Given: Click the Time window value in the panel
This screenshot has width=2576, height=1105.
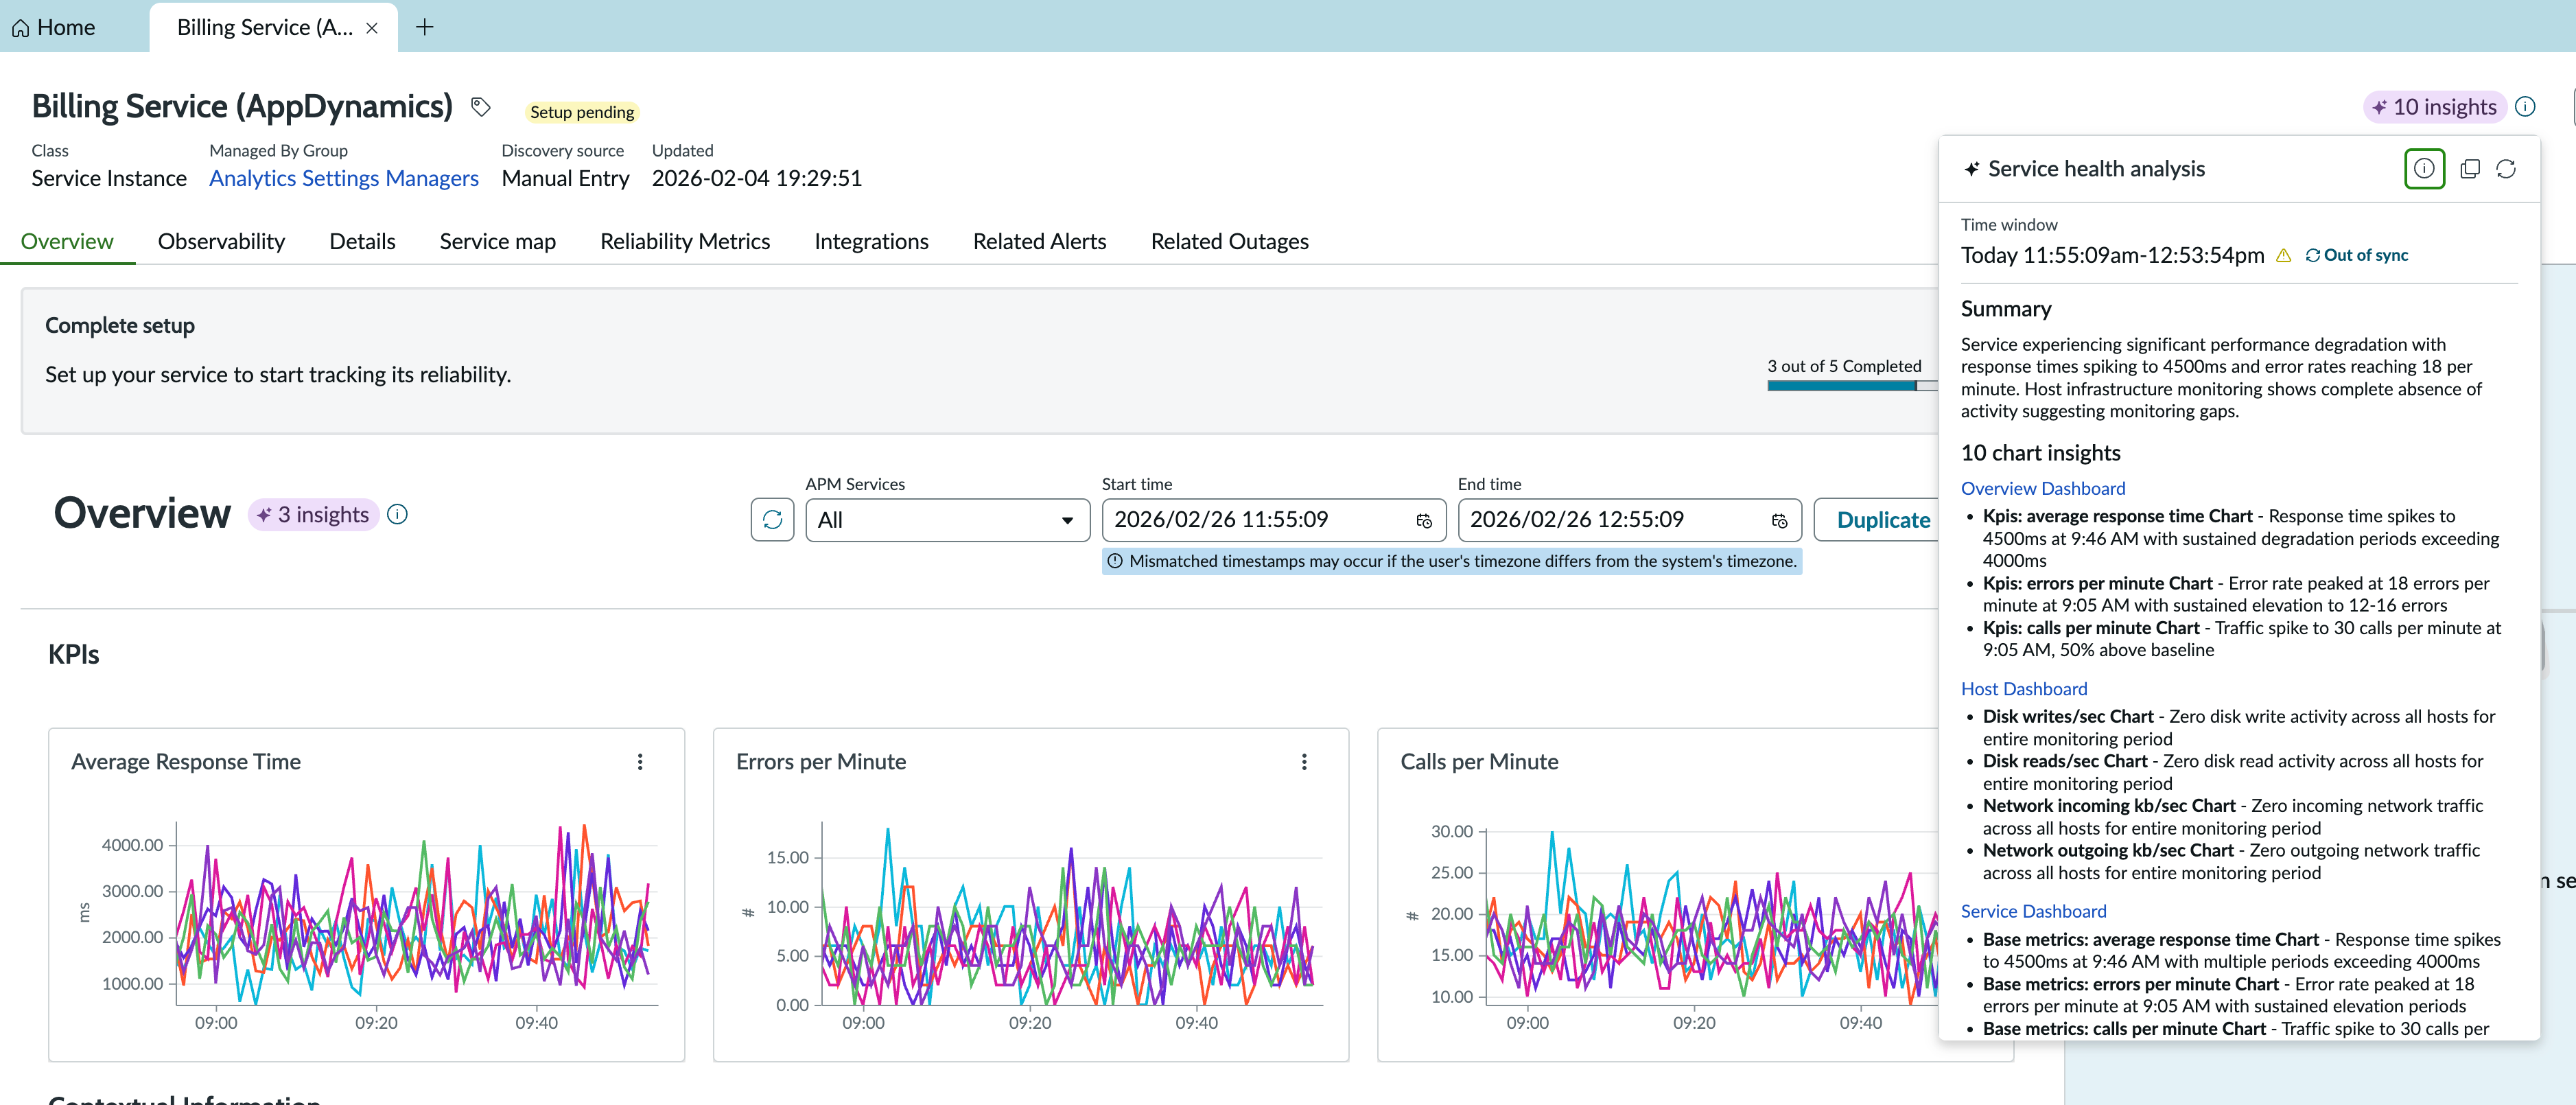Looking at the screenshot, I should [2112, 255].
